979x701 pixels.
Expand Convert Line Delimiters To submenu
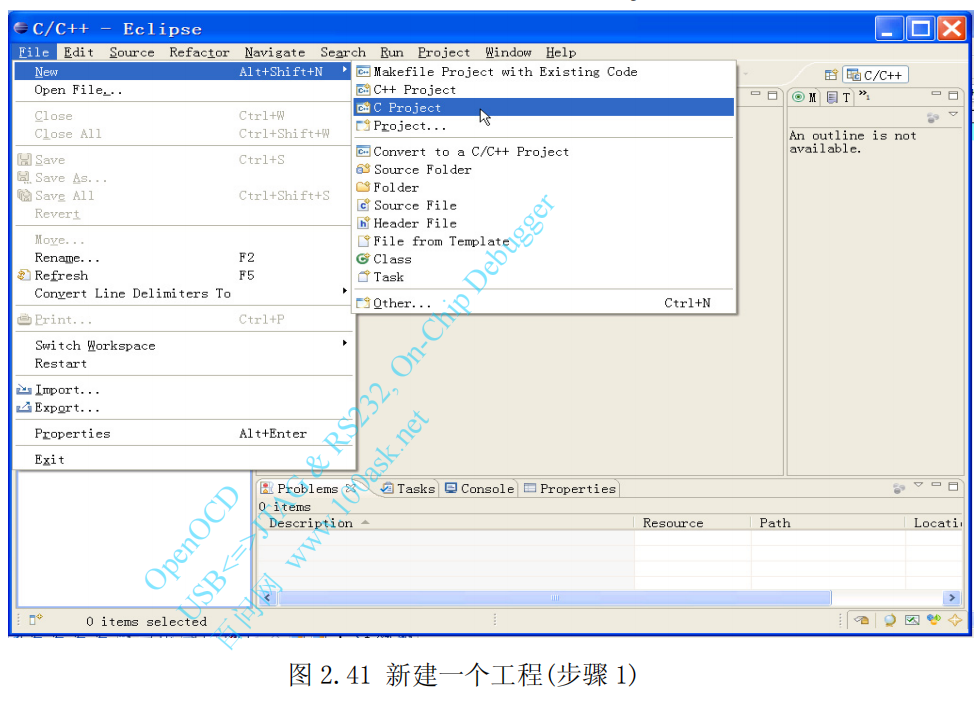(184, 293)
